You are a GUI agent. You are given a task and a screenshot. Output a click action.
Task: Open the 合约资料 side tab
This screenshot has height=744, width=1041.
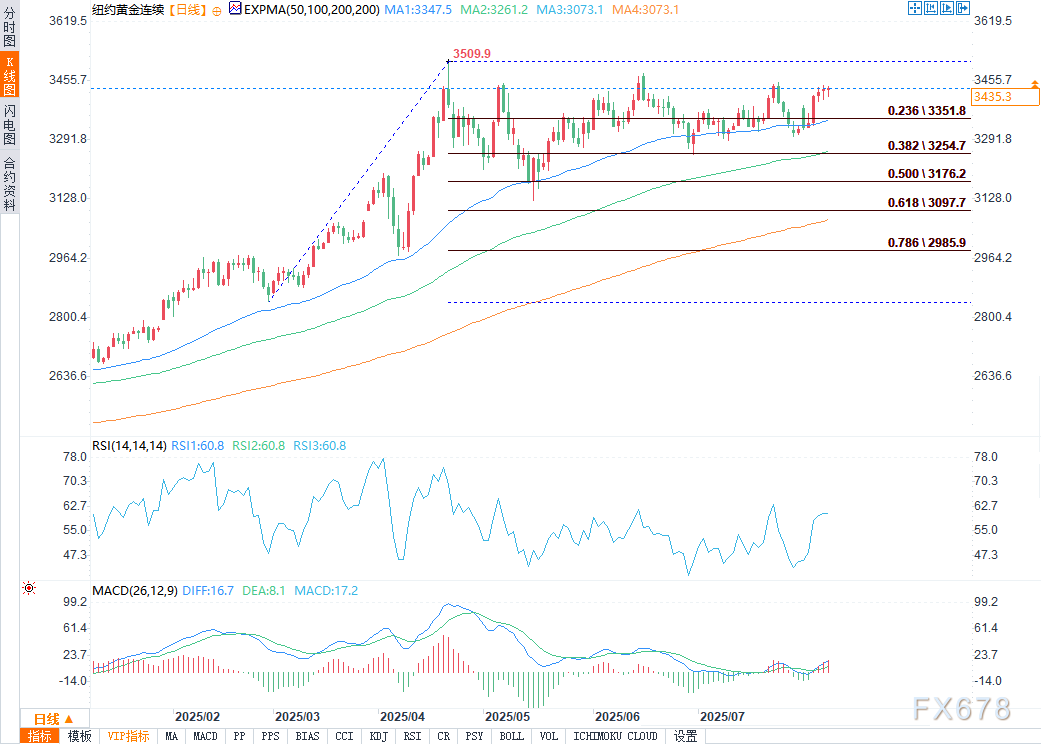coord(10,184)
